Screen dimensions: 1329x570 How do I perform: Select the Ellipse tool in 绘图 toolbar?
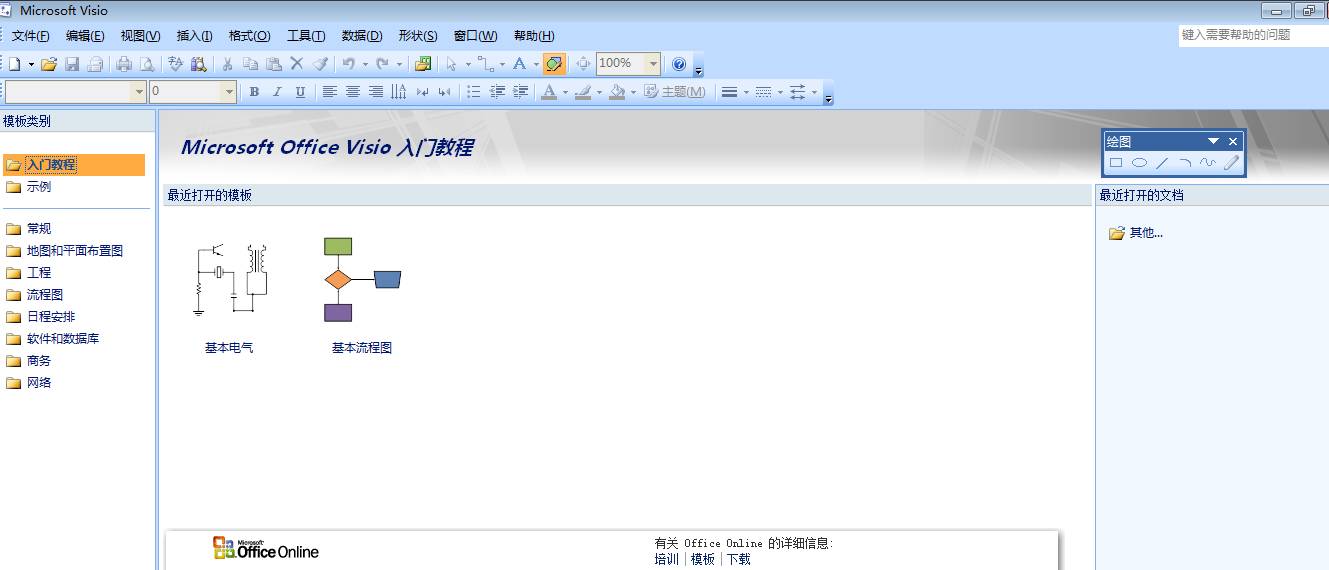(1139, 163)
